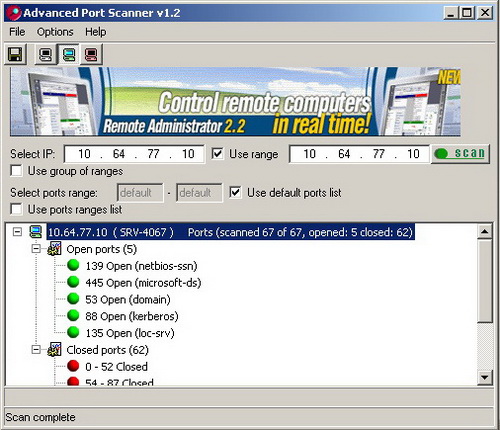Click the first default ports range field
Viewport: 500px width, 430px height.
140,193
